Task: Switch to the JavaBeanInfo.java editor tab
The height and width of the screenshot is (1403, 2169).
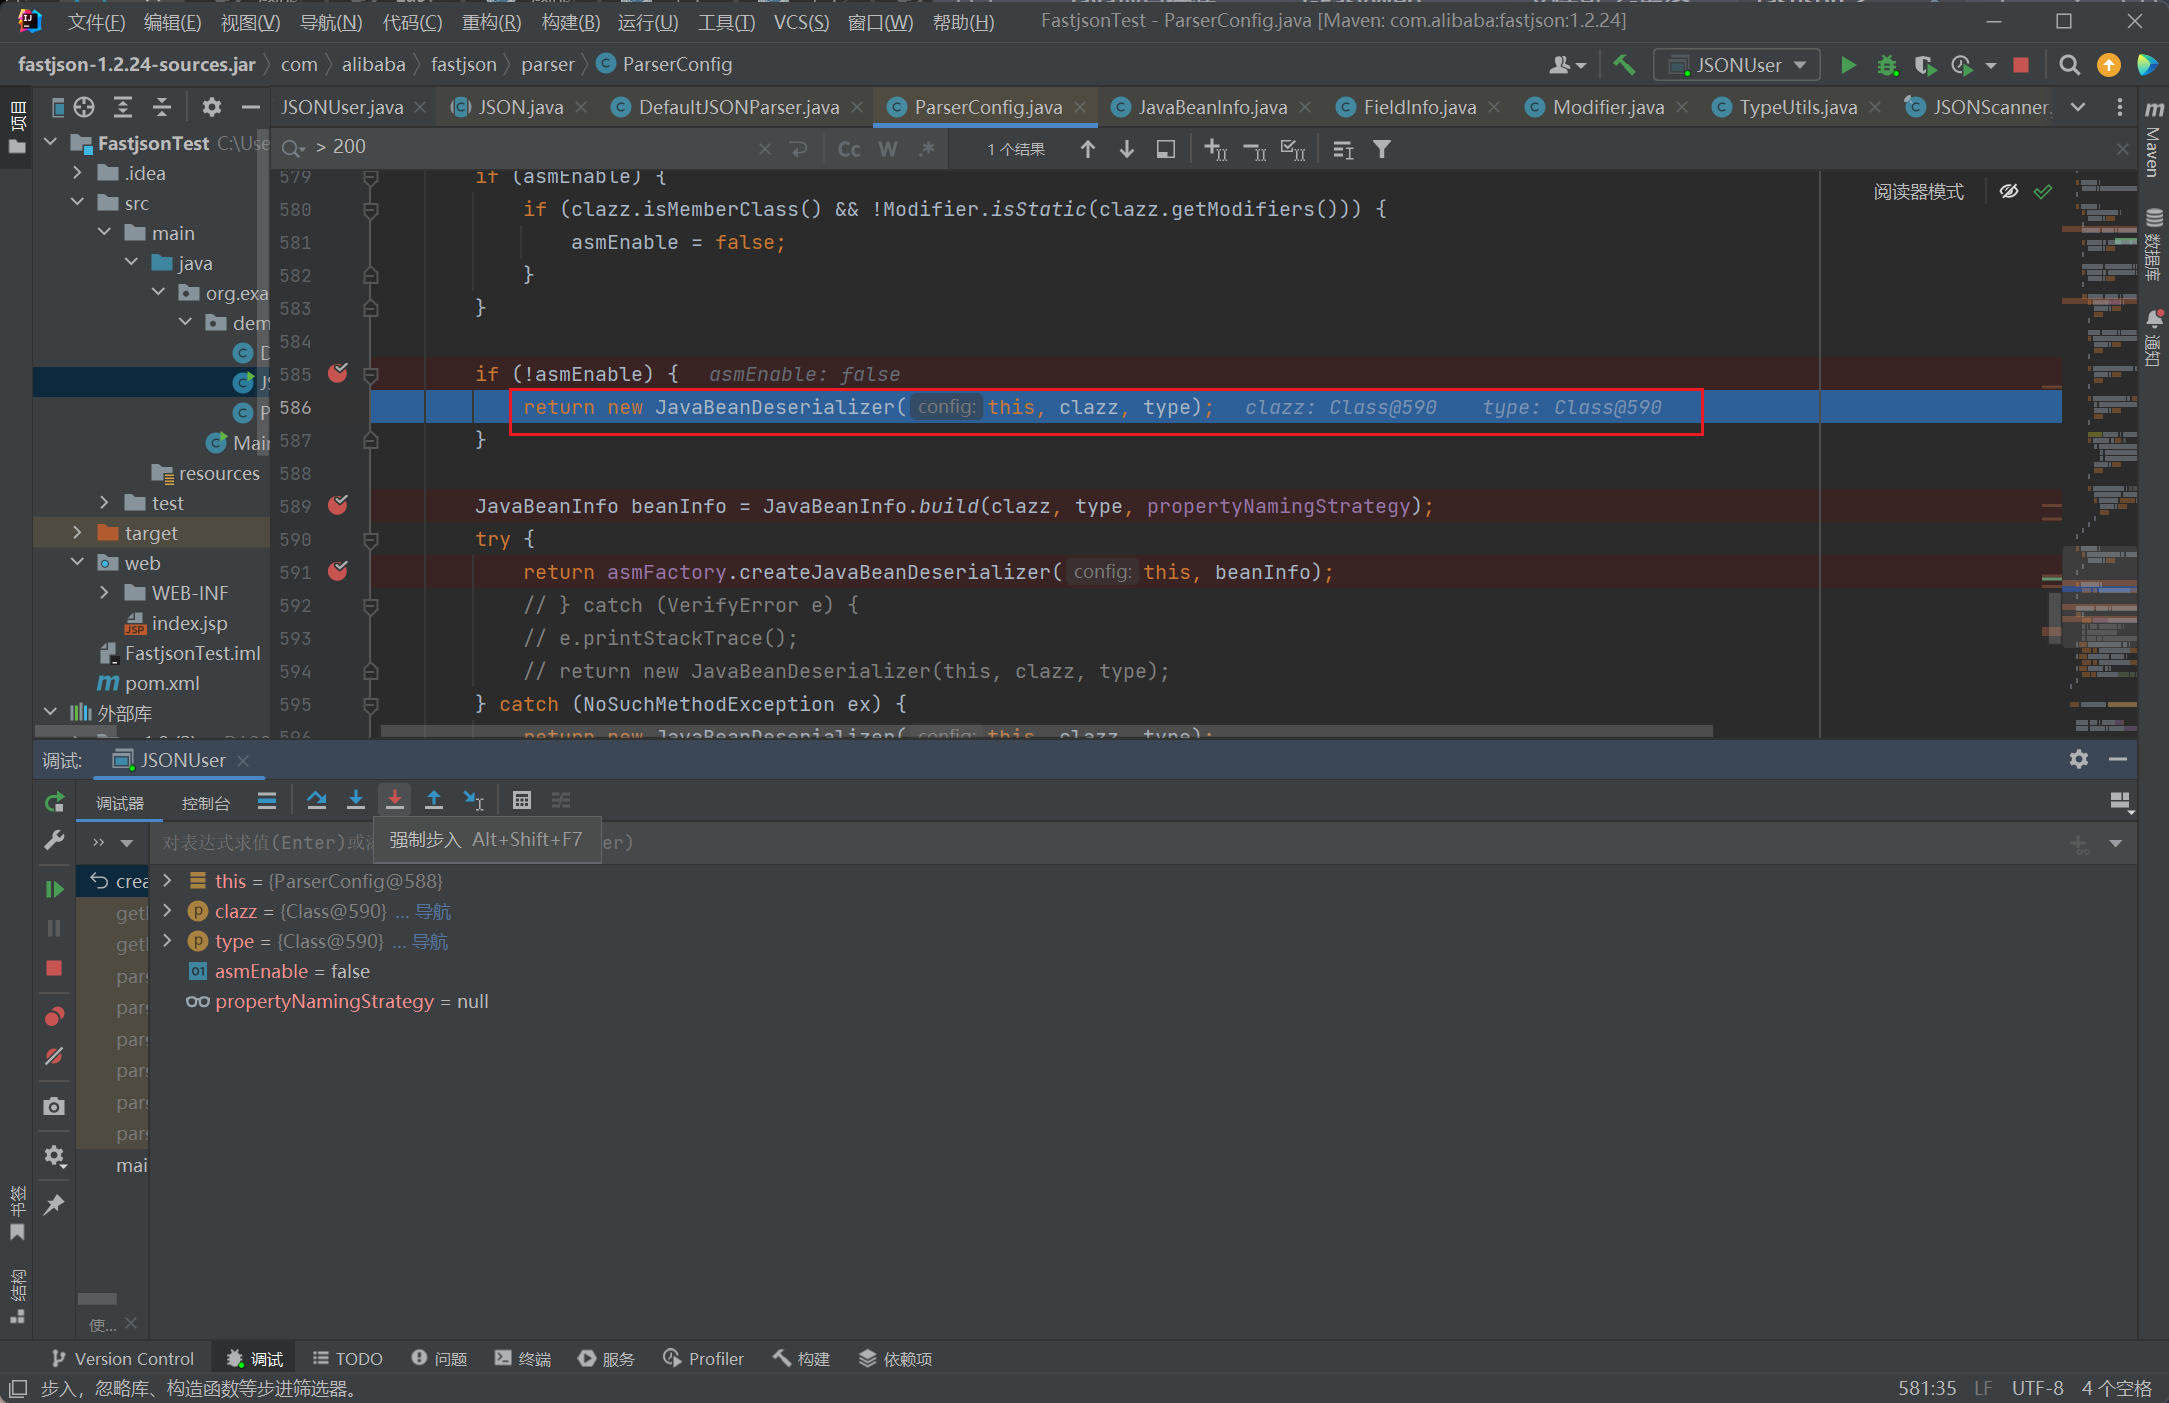Action: 1212,107
